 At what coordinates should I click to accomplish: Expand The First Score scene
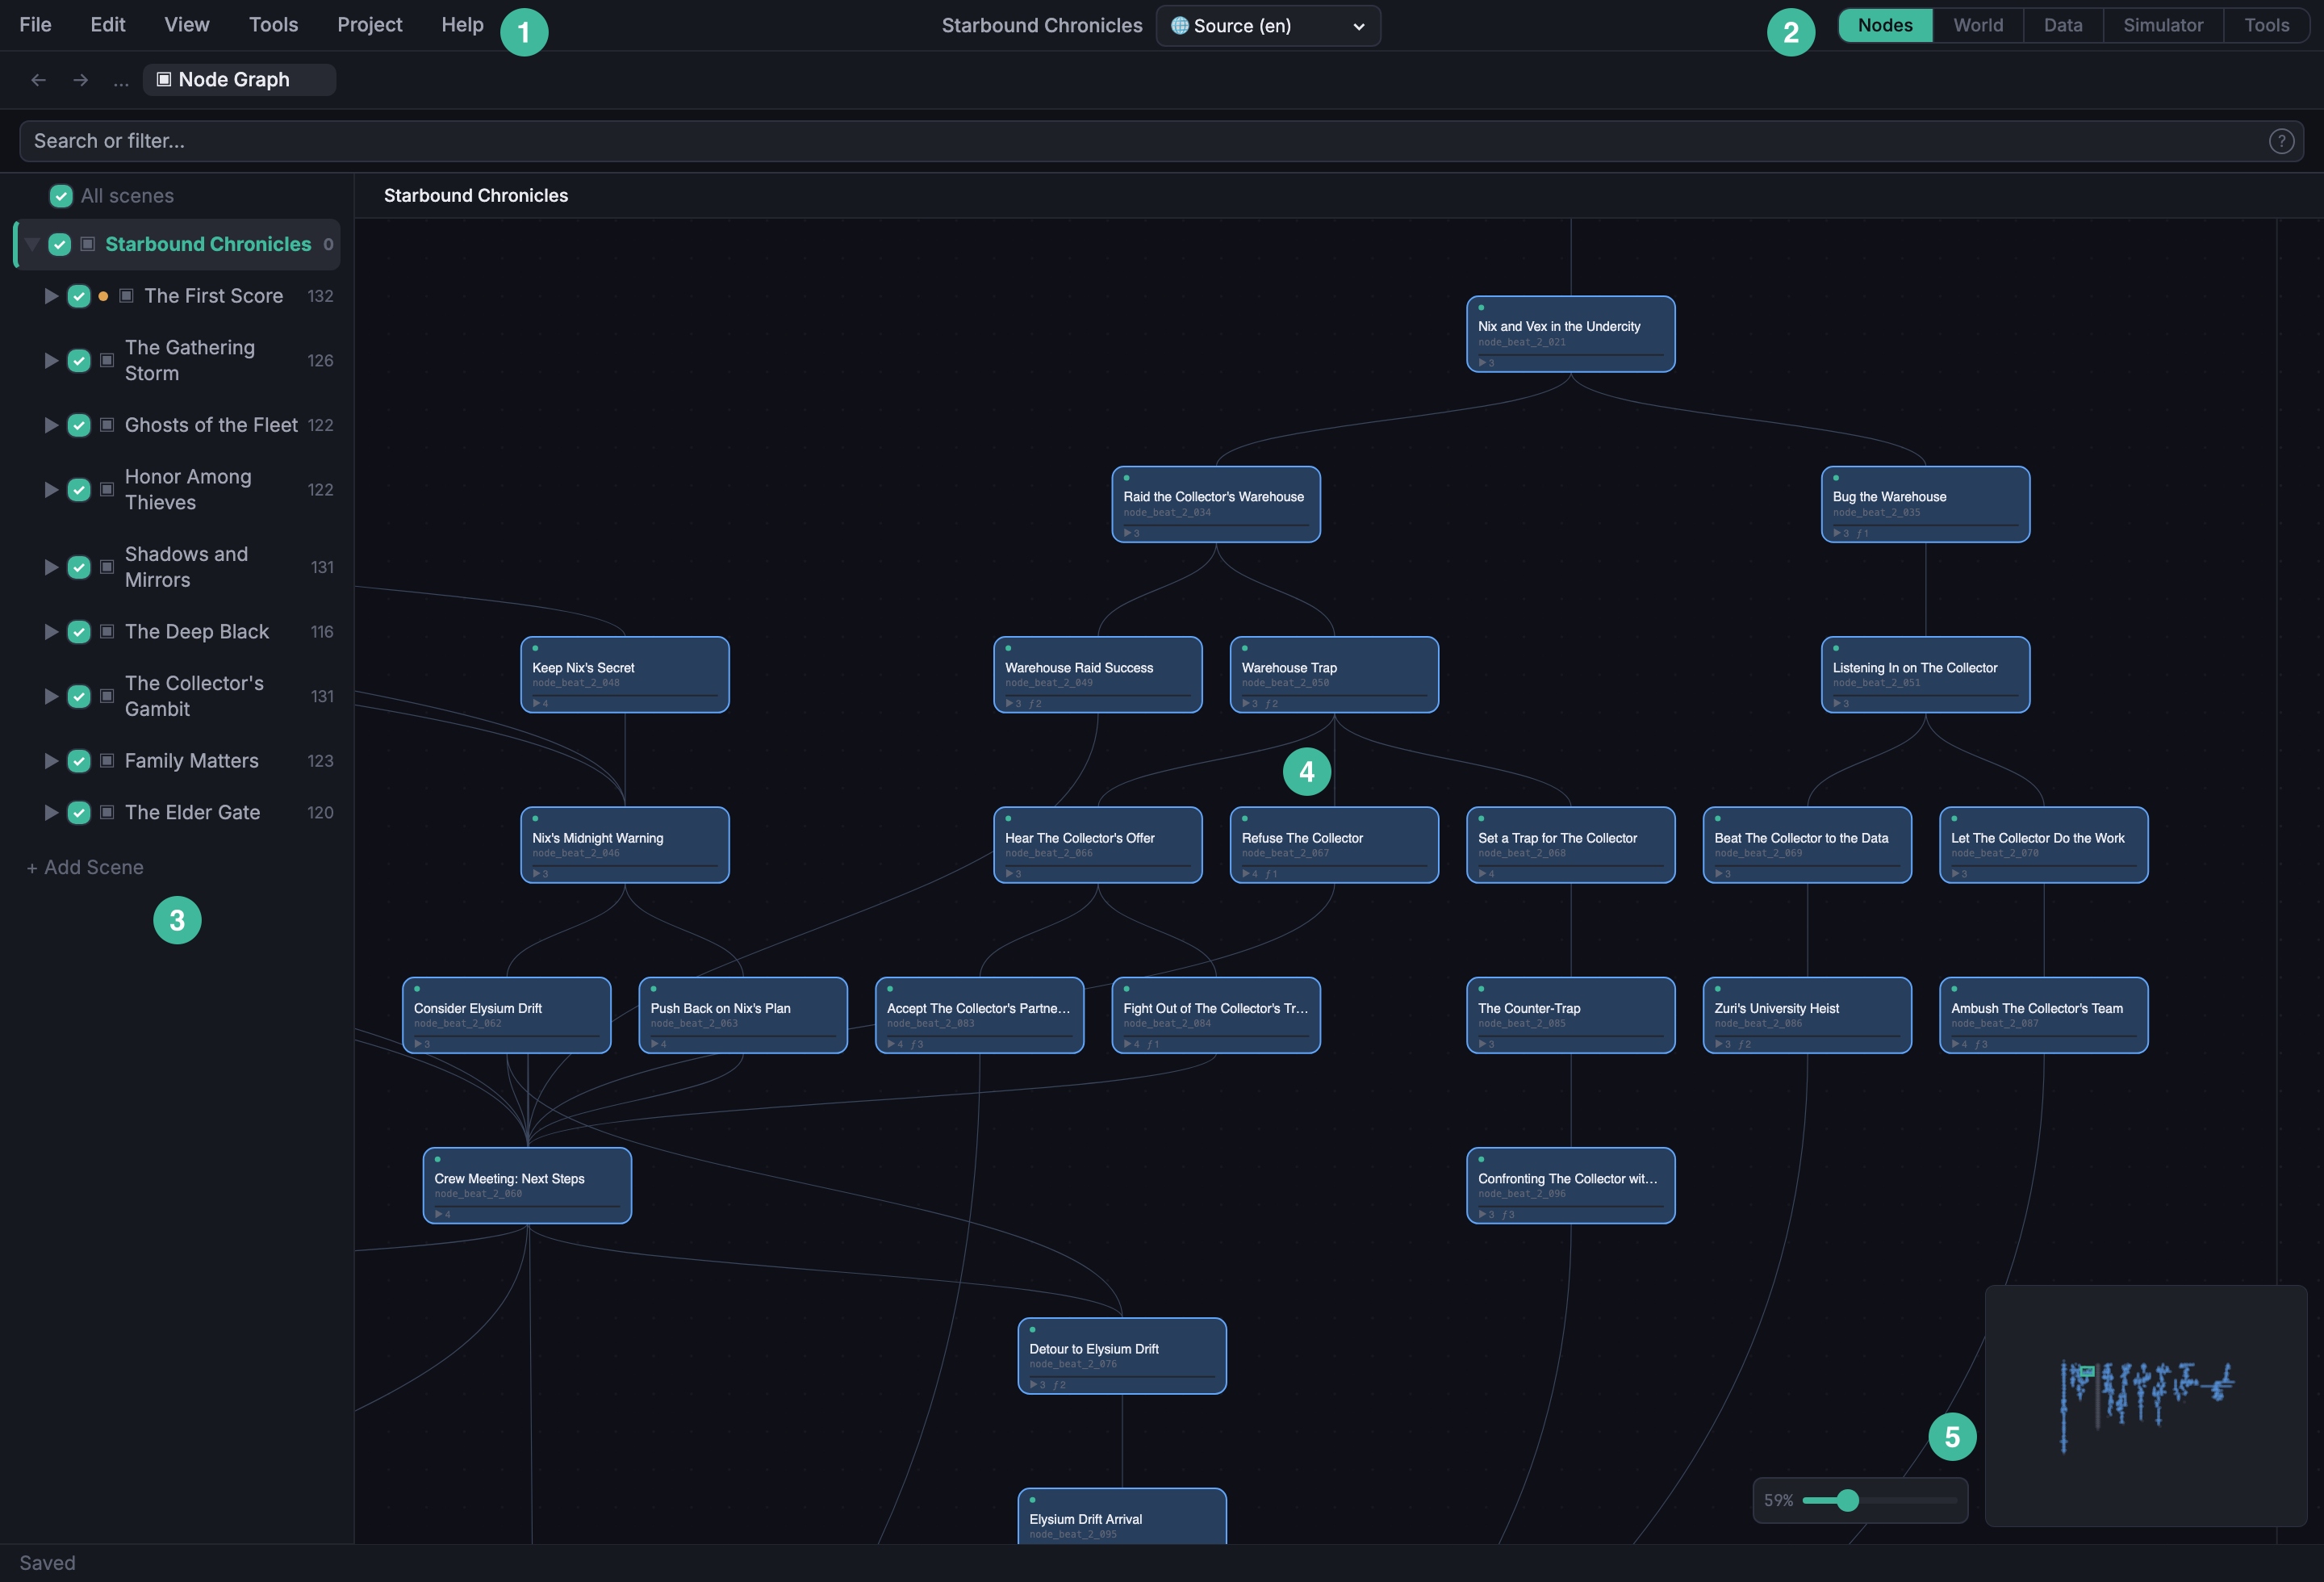[x=51, y=296]
